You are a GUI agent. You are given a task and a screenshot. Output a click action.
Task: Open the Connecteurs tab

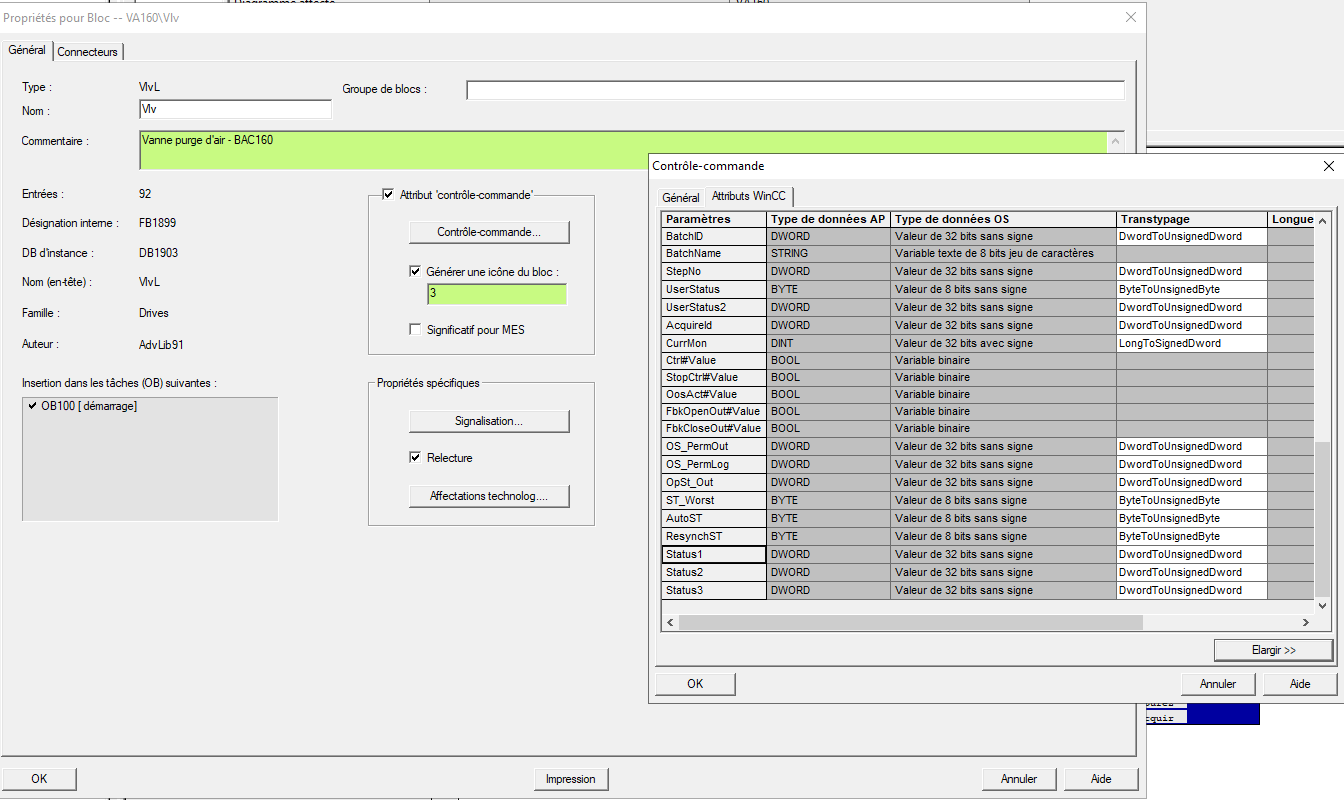point(88,51)
